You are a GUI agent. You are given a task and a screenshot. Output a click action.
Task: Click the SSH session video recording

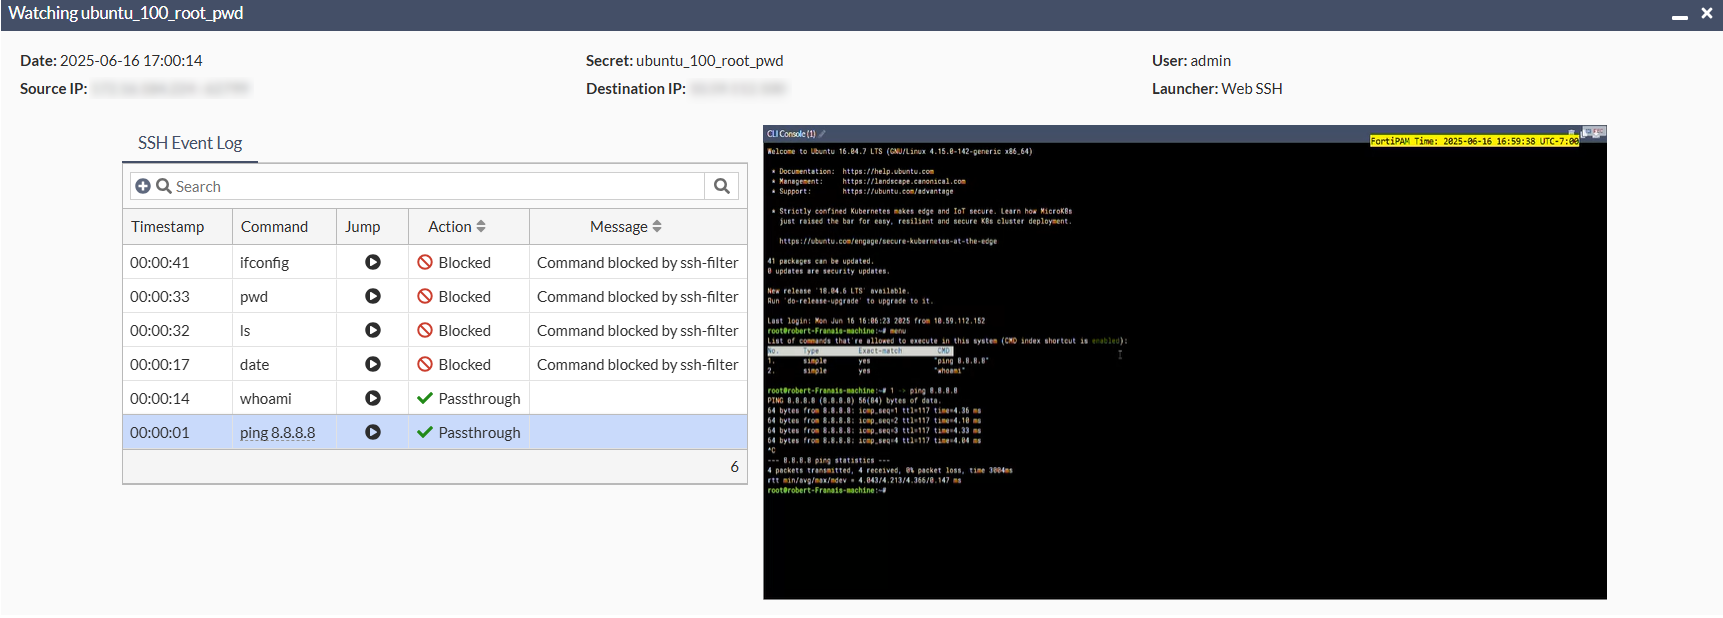(1184, 362)
